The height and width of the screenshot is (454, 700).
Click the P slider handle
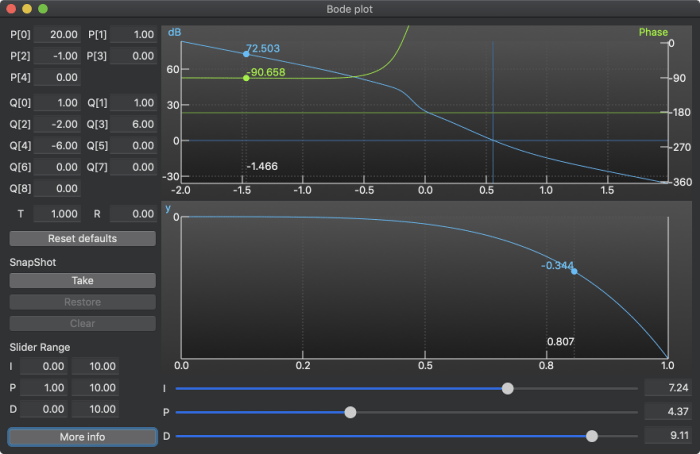click(350, 412)
